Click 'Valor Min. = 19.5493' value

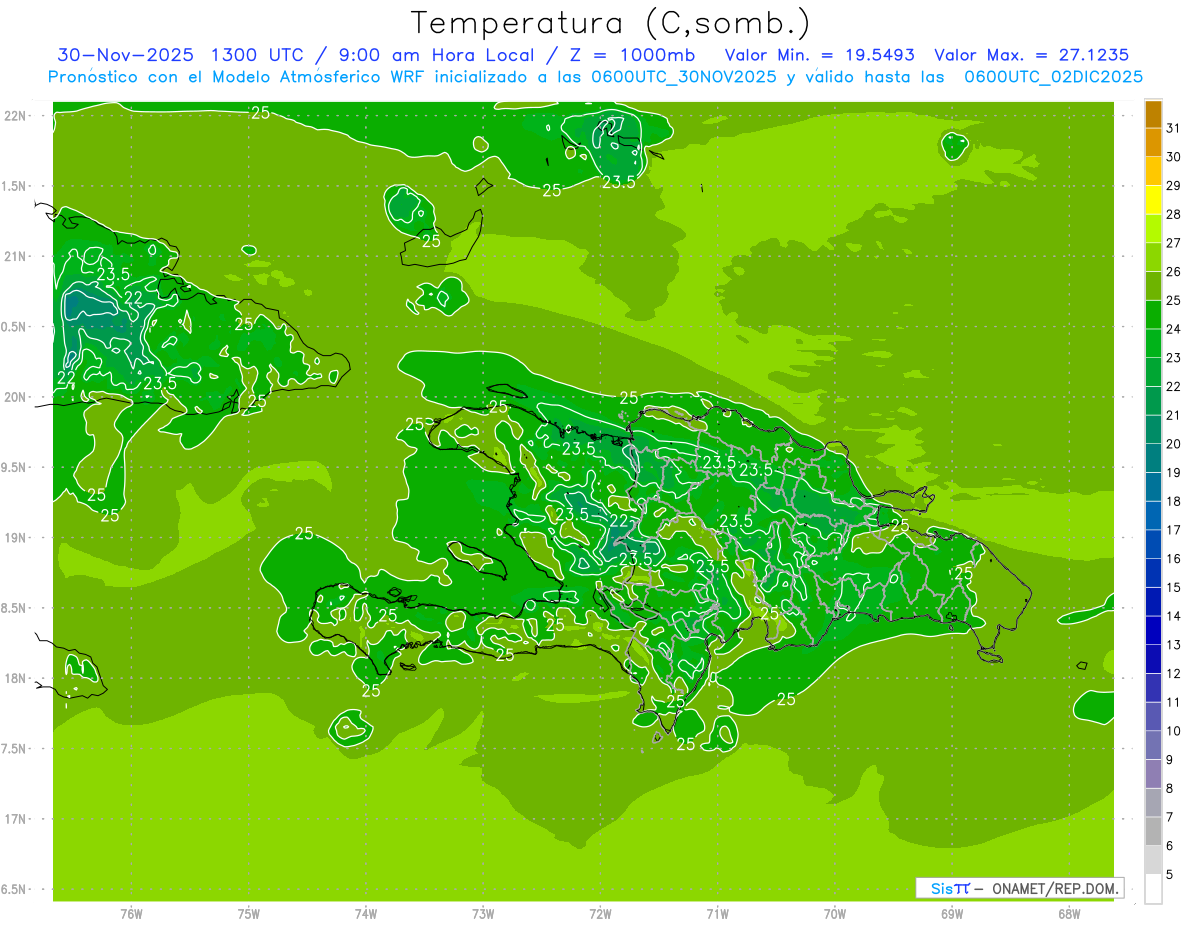(x=820, y=55)
